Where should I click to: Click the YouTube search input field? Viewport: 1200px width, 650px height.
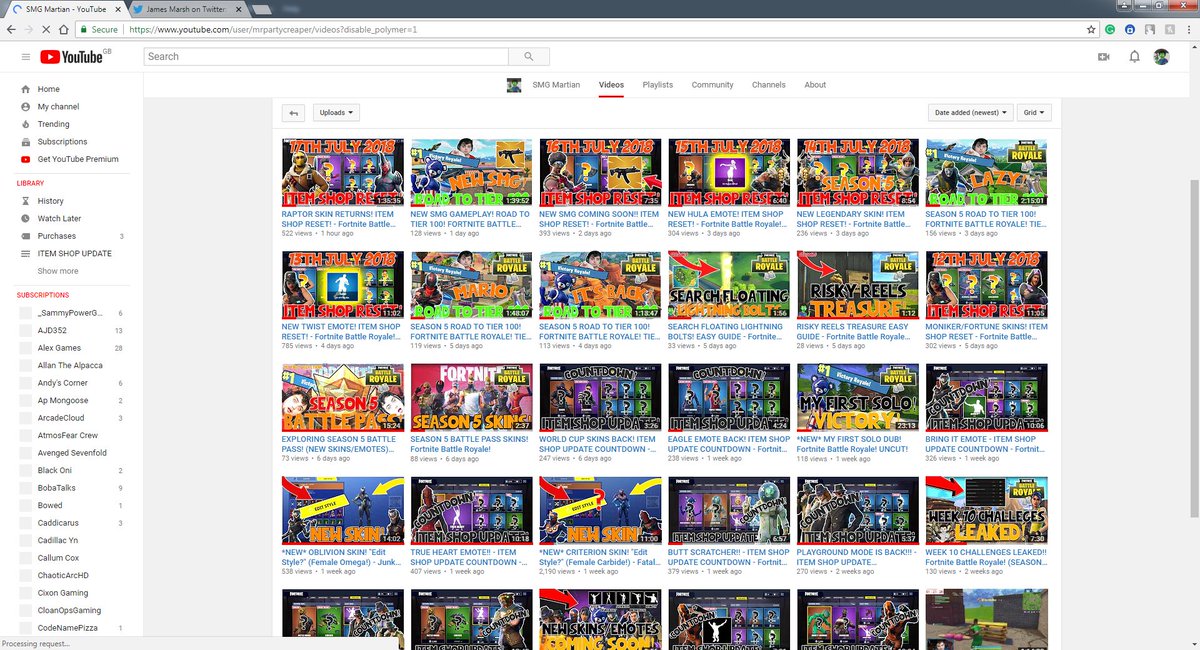tap(324, 57)
